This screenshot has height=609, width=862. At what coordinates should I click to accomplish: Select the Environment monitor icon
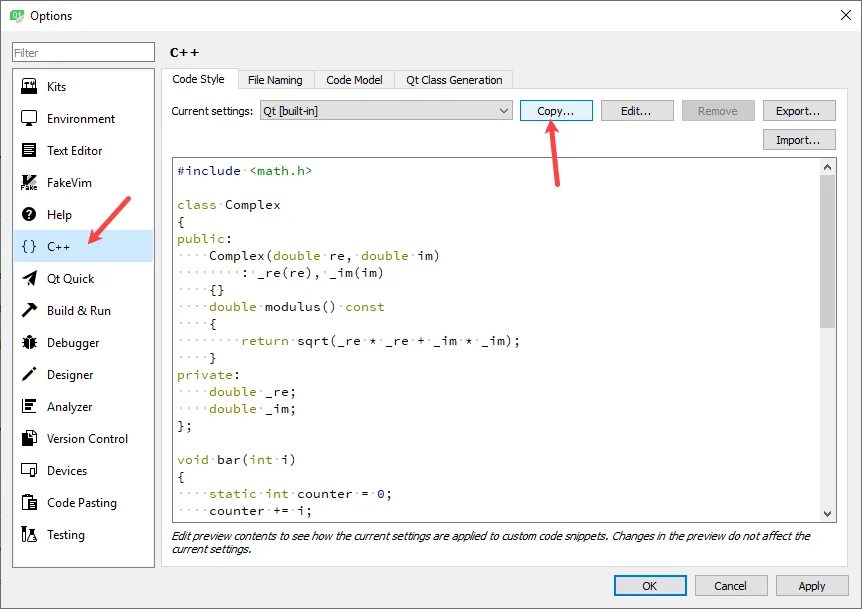(29, 118)
